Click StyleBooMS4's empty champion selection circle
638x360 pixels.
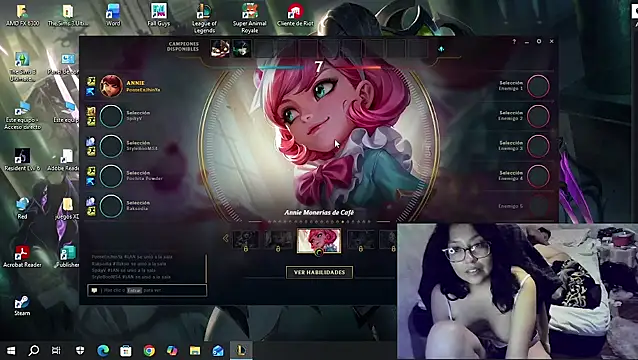(111, 146)
